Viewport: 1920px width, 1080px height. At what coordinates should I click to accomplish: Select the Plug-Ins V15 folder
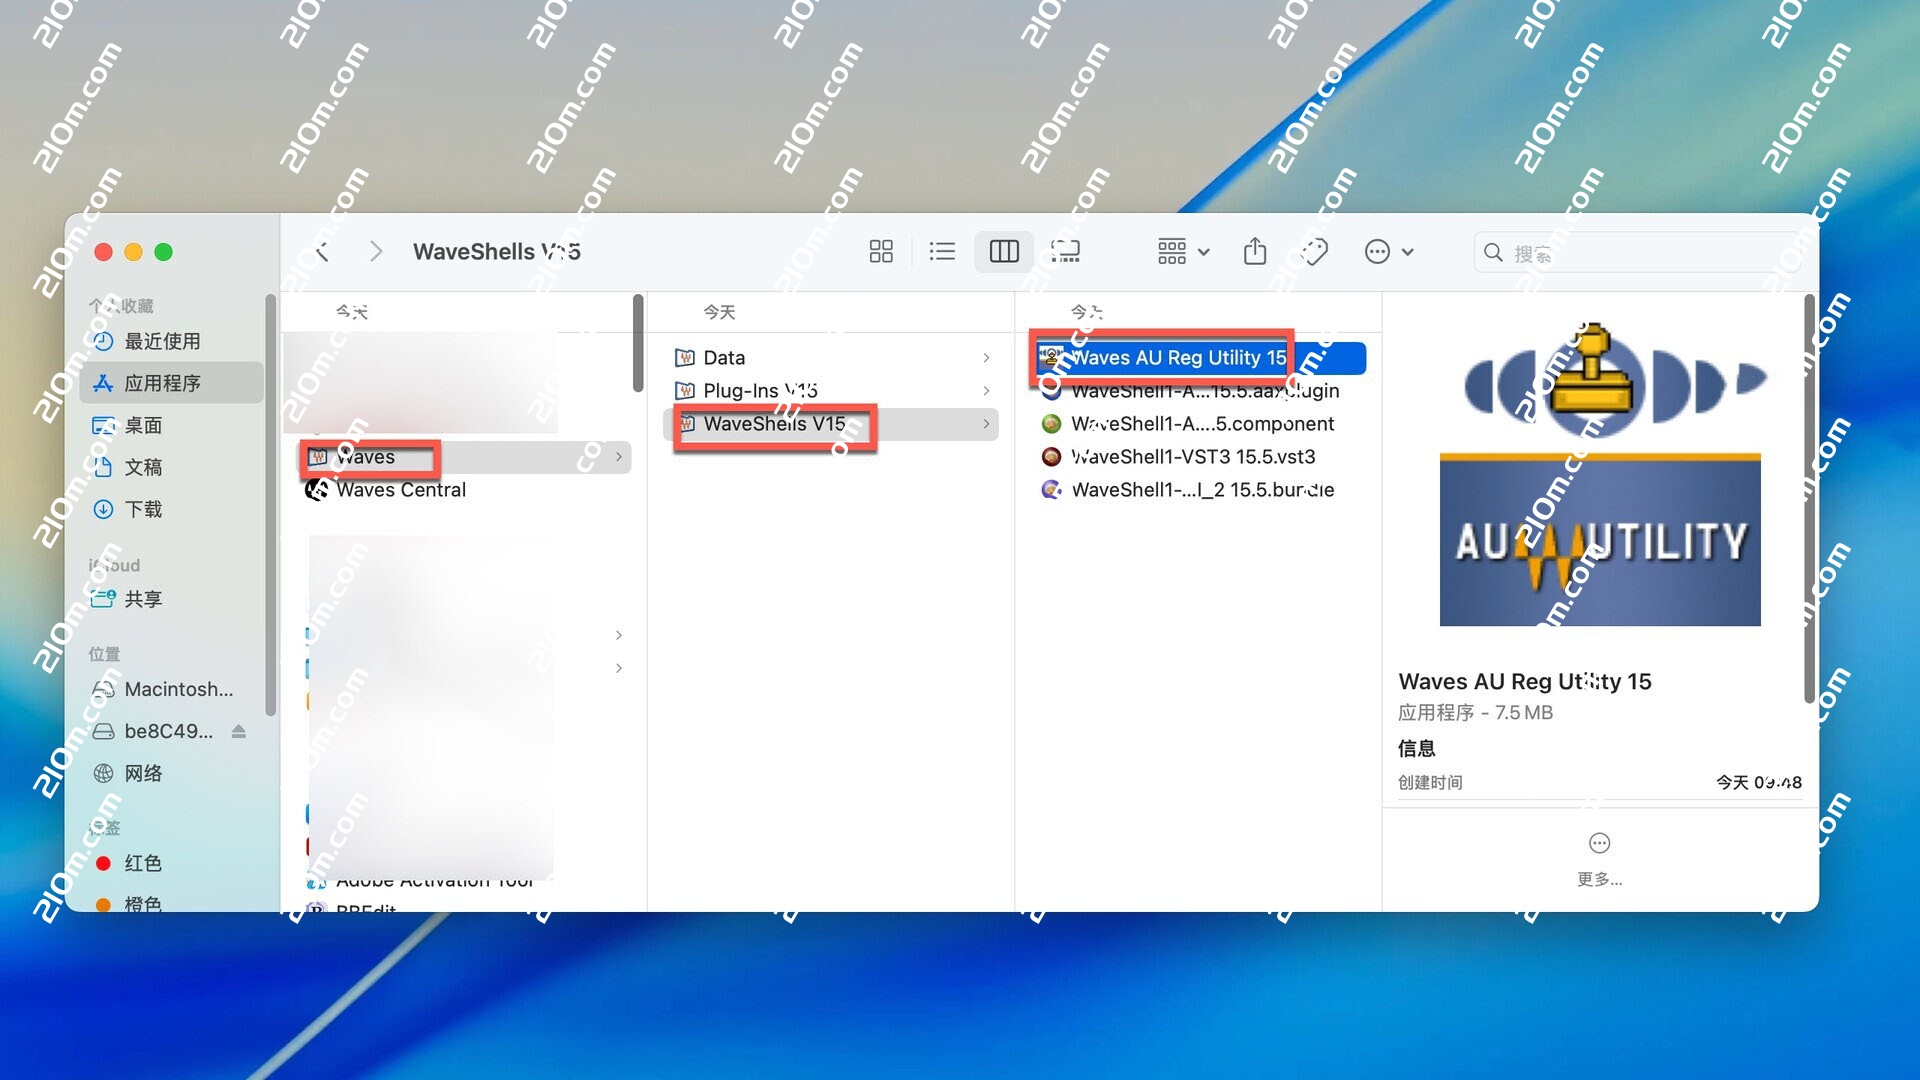point(760,391)
